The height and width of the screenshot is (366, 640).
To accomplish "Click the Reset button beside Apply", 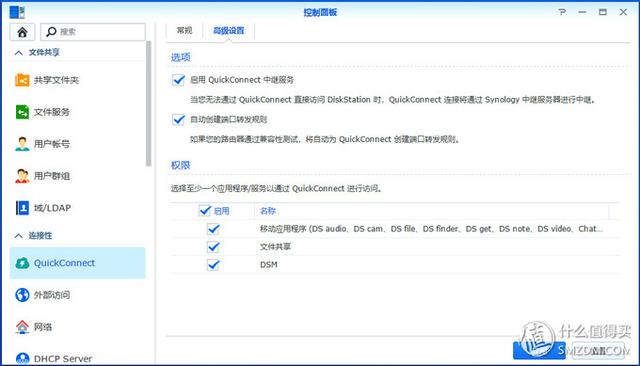I will point(598,350).
